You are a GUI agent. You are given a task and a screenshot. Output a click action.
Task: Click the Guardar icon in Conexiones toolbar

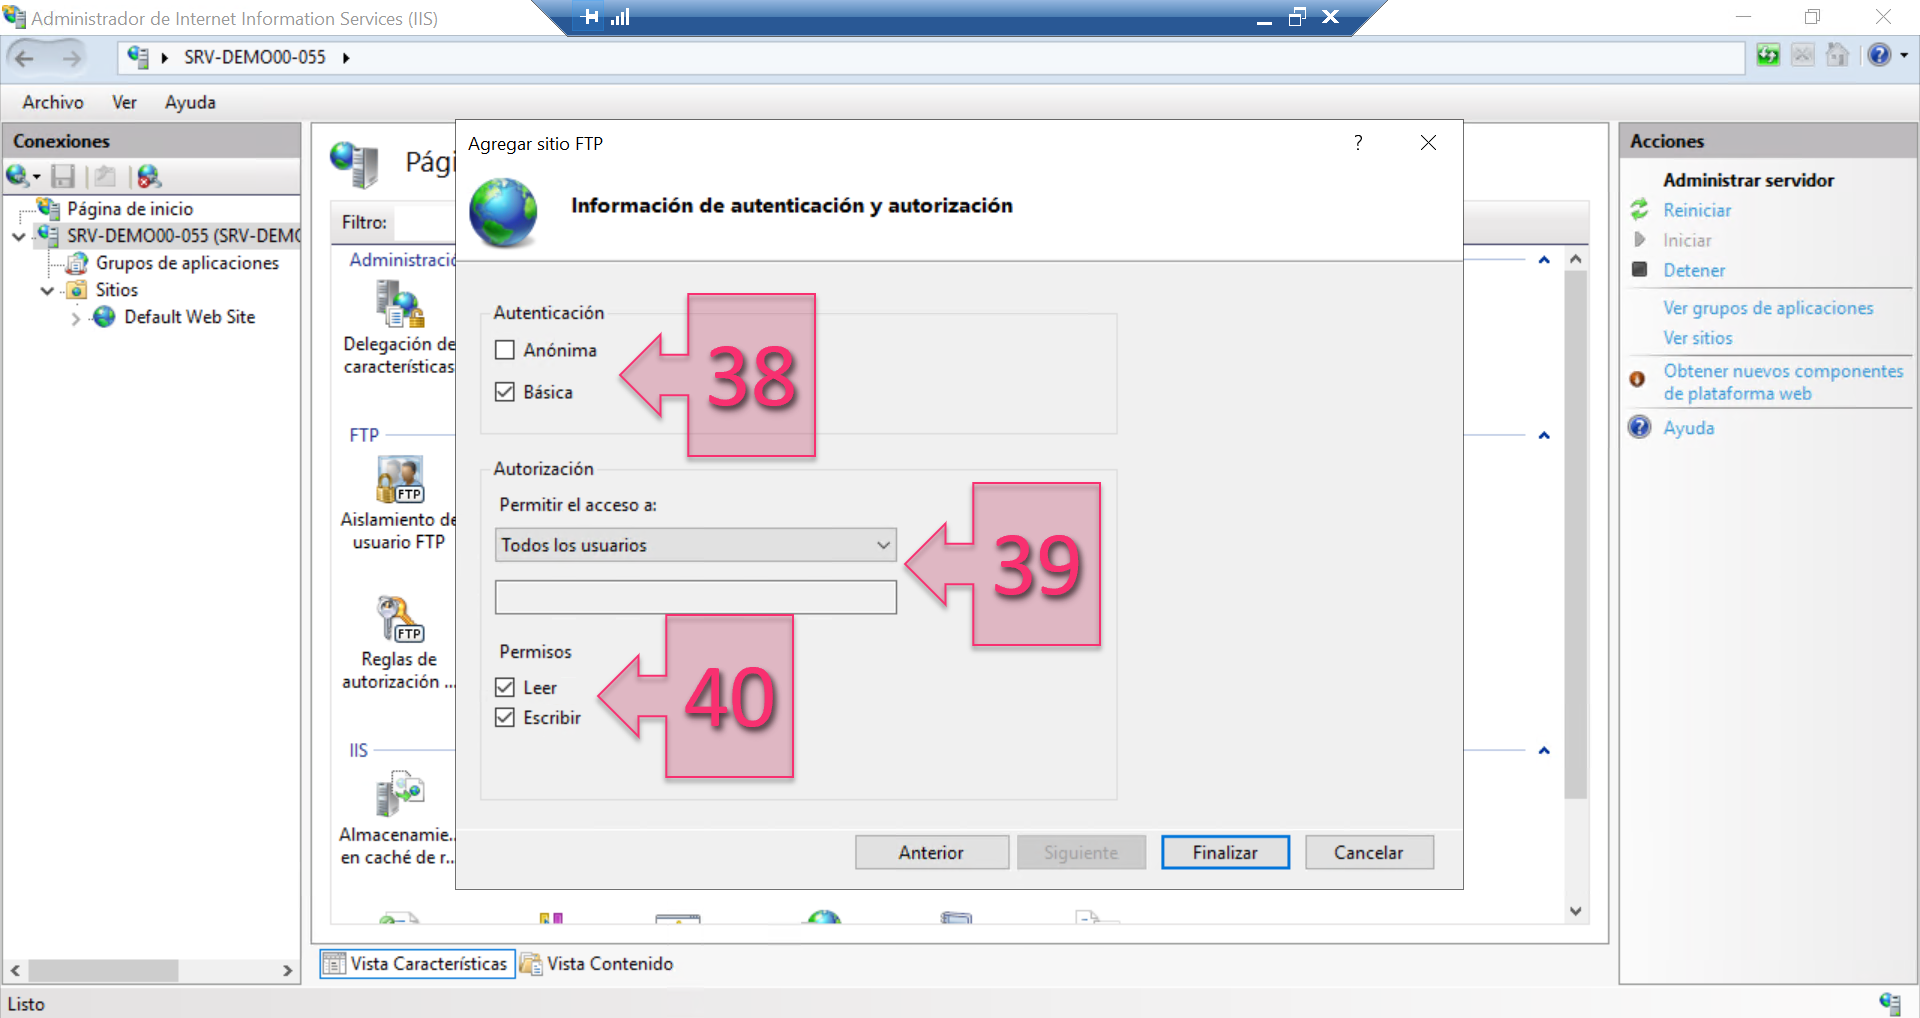[x=63, y=176]
